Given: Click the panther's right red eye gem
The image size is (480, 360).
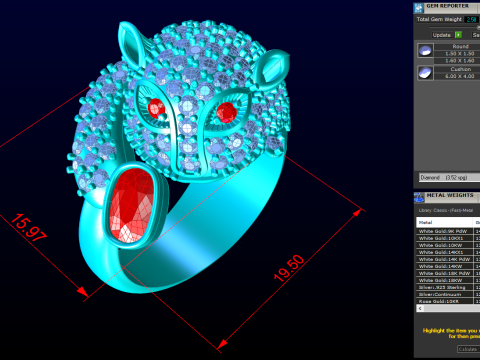Looking at the screenshot, I should 226,112.
